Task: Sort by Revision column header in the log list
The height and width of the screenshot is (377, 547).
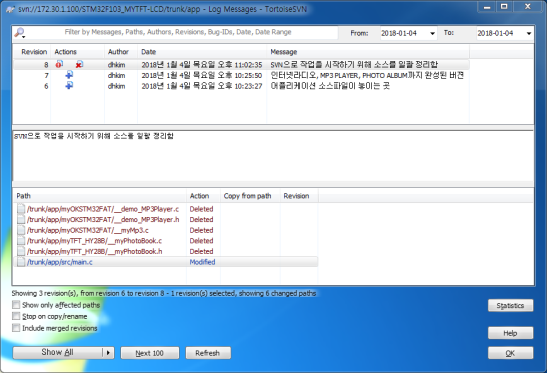Action: point(32,52)
